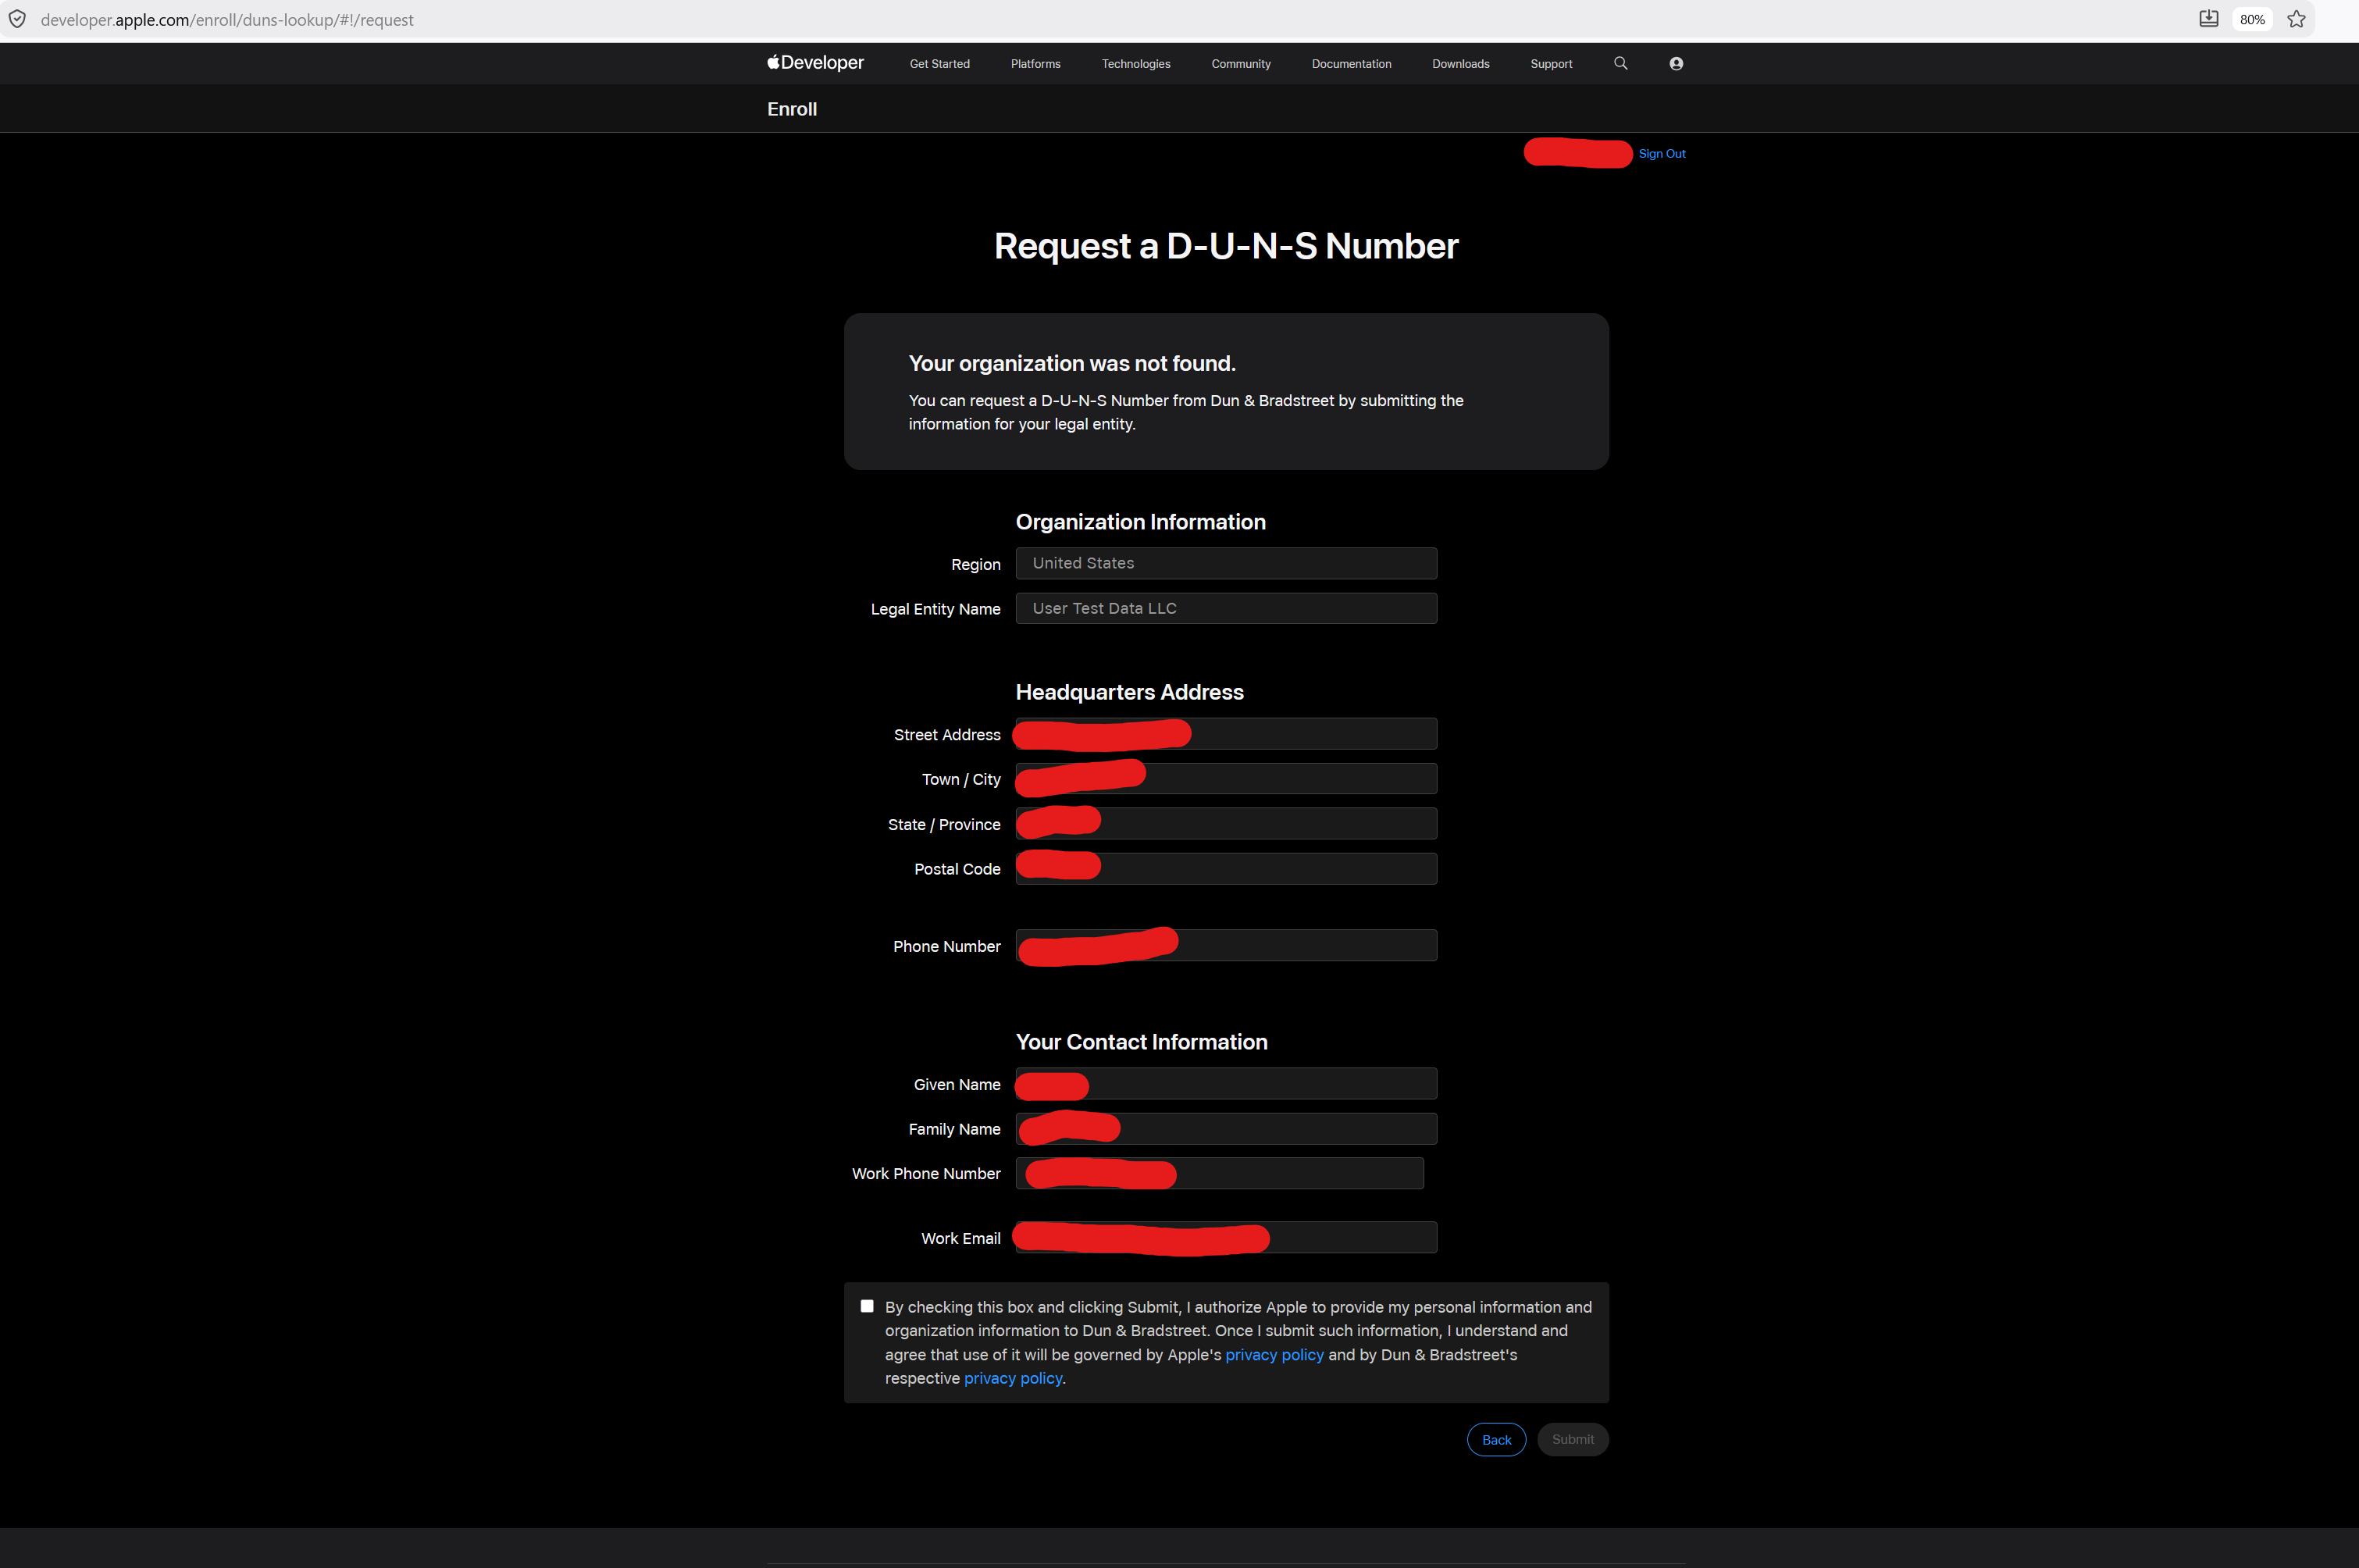Click the headquarters Phone Number field

tap(1226, 946)
